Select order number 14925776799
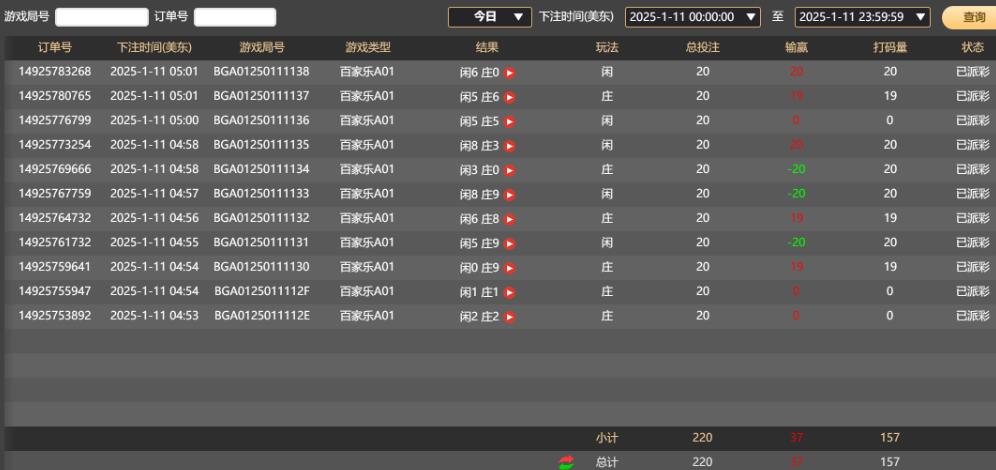This screenshot has width=996, height=470. [55, 121]
